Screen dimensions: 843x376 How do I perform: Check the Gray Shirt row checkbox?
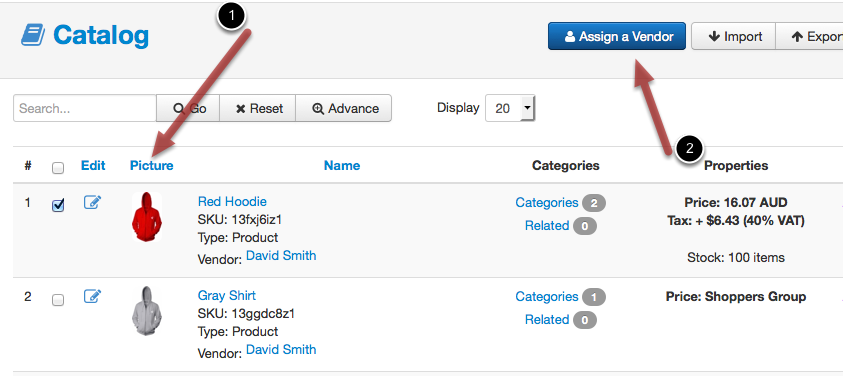click(58, 300)
